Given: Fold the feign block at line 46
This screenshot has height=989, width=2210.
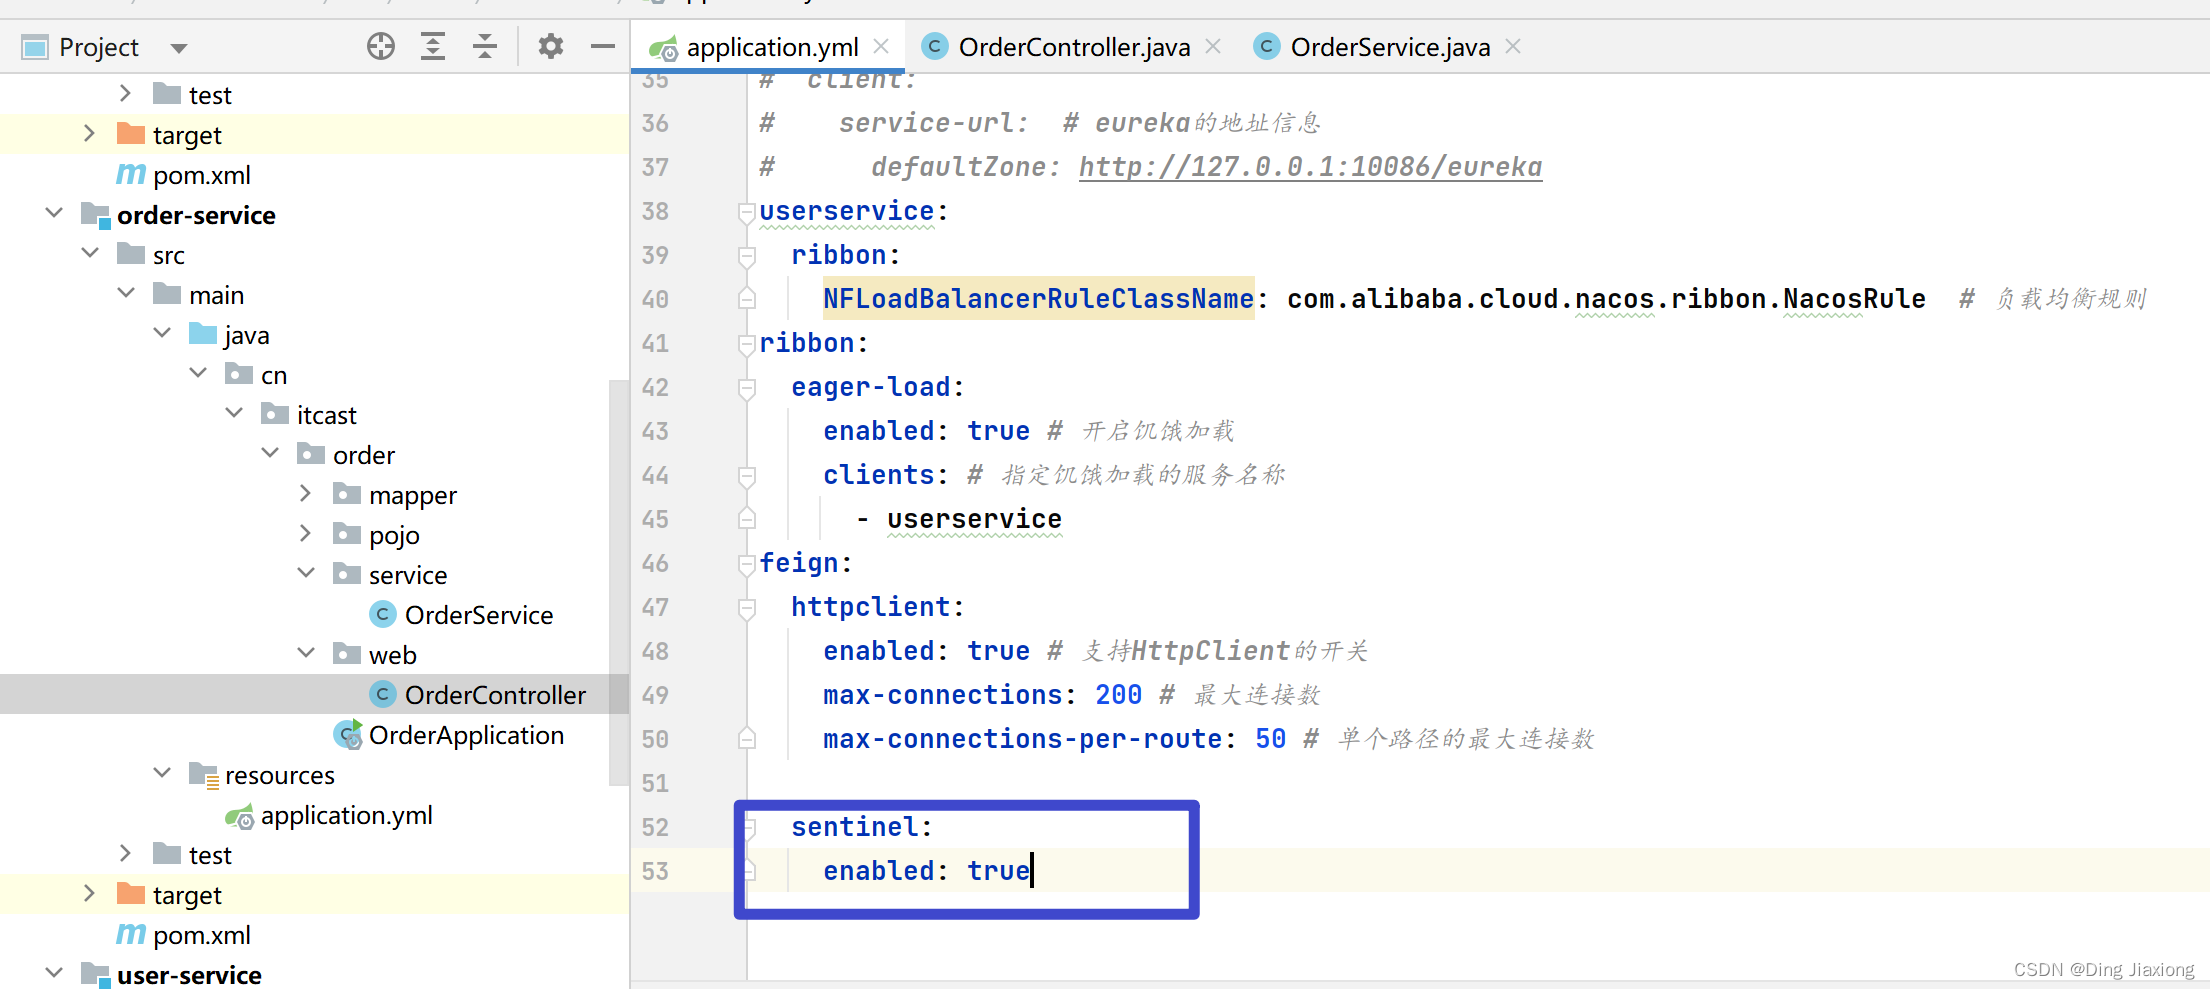Looking at the screenshot, I should tap(746, 564).
